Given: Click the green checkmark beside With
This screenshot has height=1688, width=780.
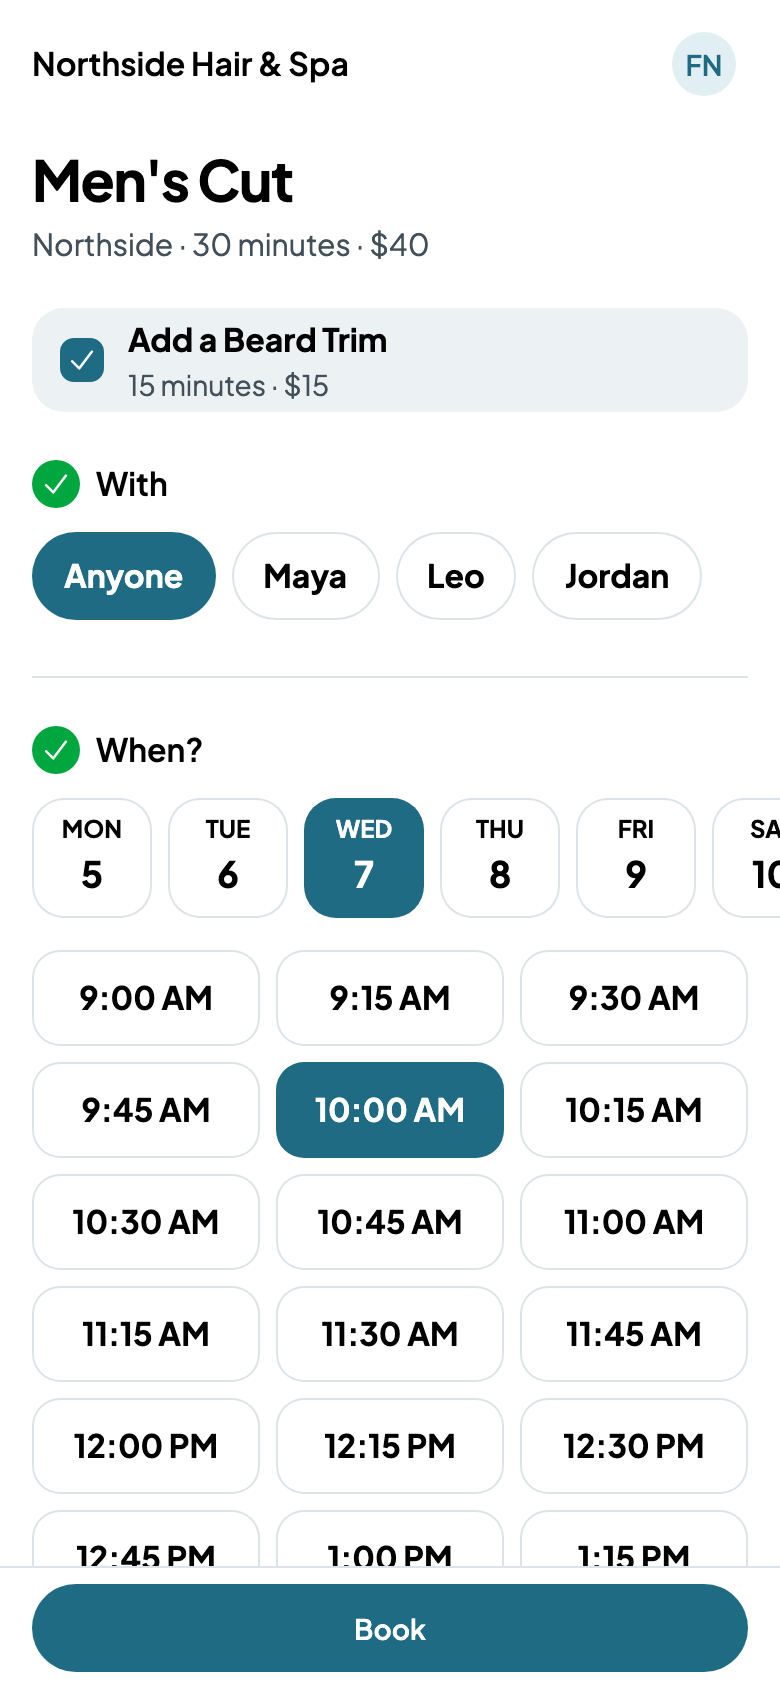Looking at the screenshot, I should point(56,484).
